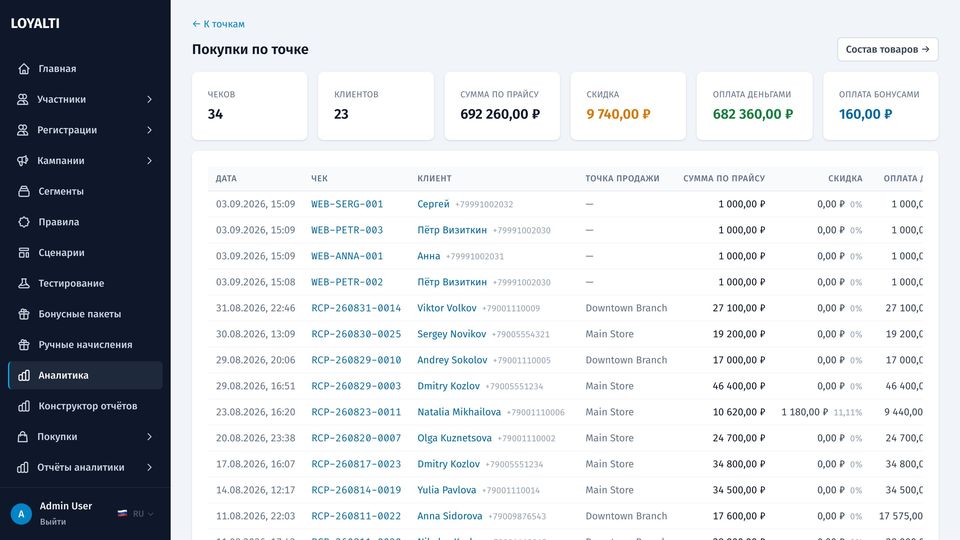Screen dimensions: 960x540
Task: Click the Сценарии icon
Action: coord(24,252)
